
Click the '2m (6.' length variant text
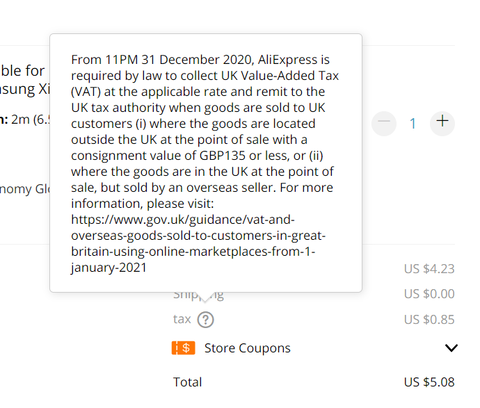[x=30, y=119]
